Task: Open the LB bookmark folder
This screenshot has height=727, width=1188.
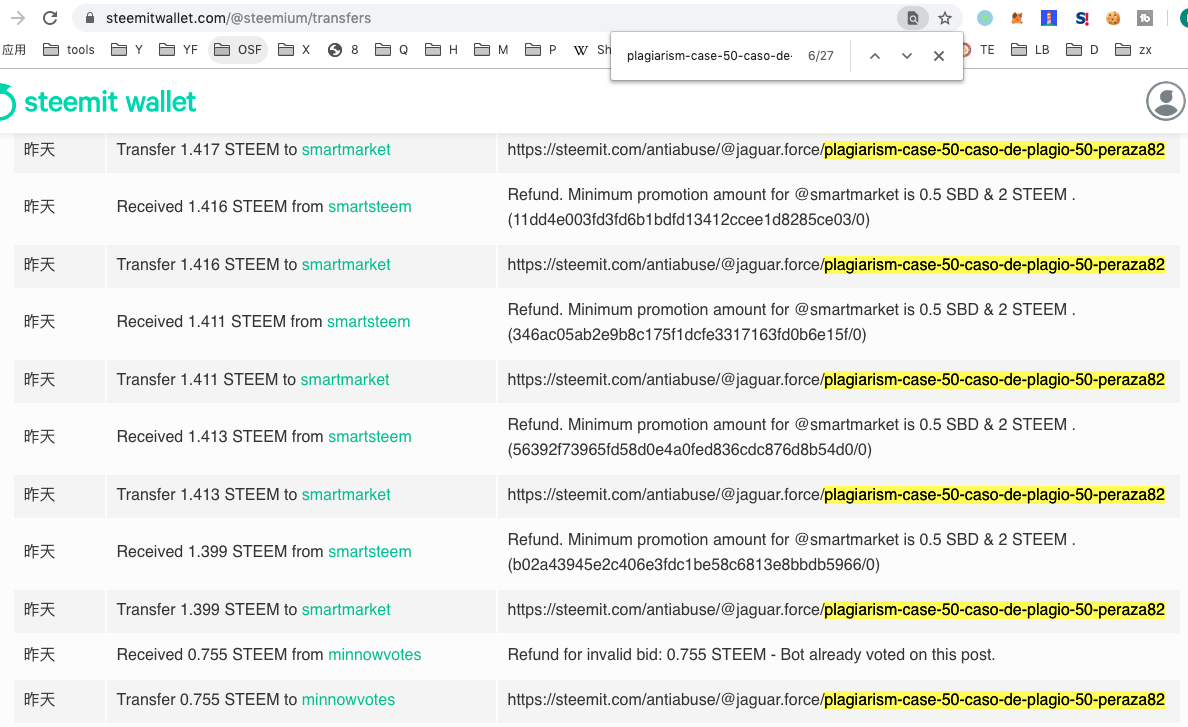Action: click(1030, 50)
